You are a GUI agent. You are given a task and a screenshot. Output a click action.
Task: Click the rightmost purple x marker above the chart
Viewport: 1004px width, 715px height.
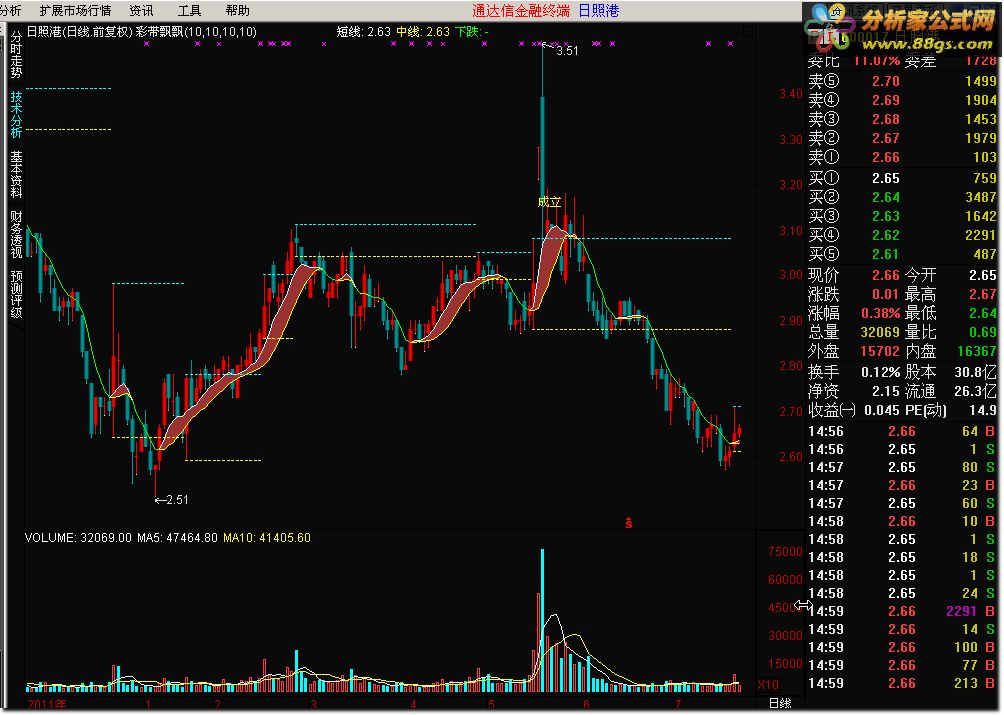730,44
